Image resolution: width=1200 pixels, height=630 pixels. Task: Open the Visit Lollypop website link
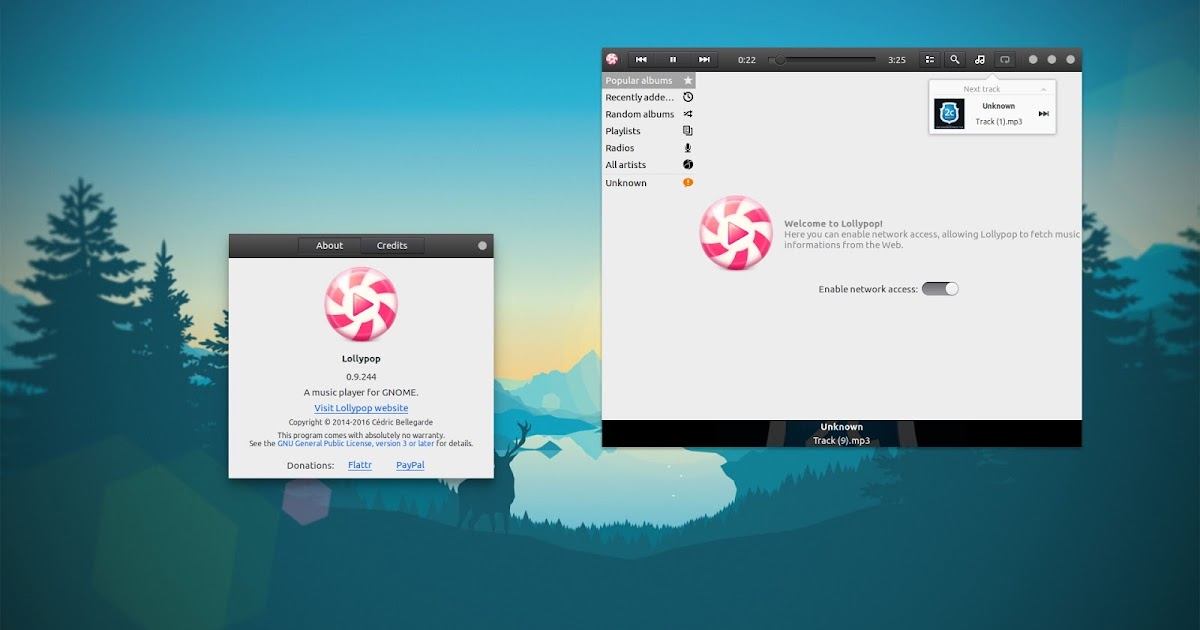coord(360,407)
